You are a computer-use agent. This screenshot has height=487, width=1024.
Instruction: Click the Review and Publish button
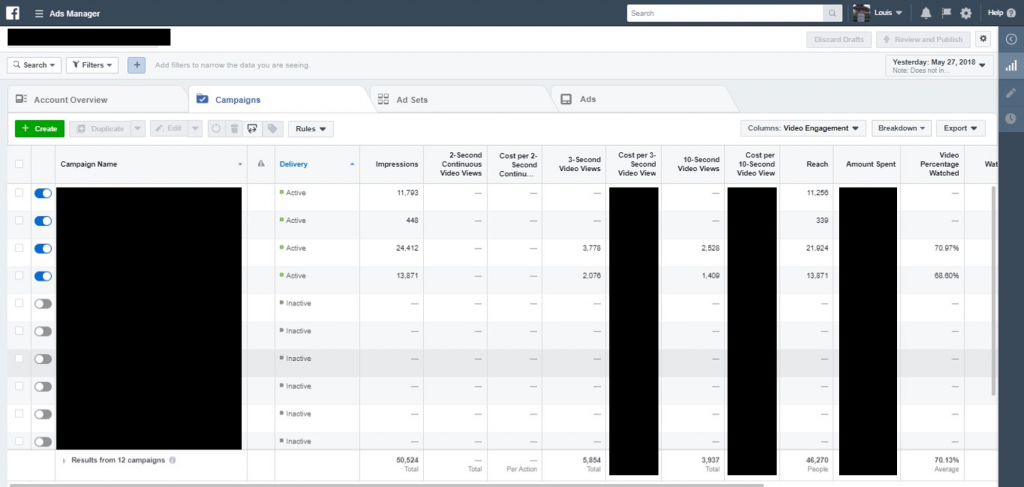(923, 39)
